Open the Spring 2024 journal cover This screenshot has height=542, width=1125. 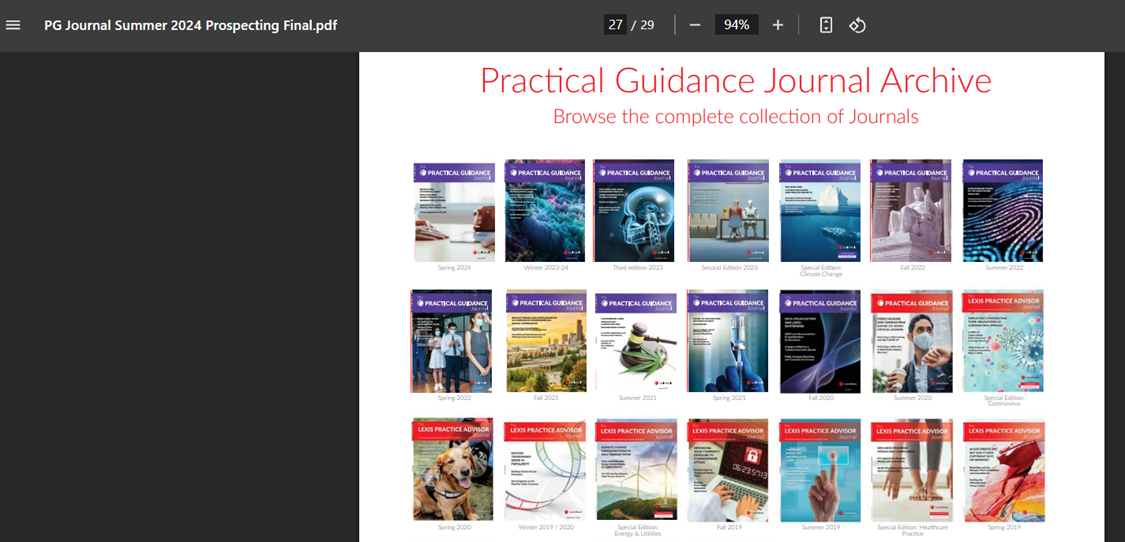point(454,212)
